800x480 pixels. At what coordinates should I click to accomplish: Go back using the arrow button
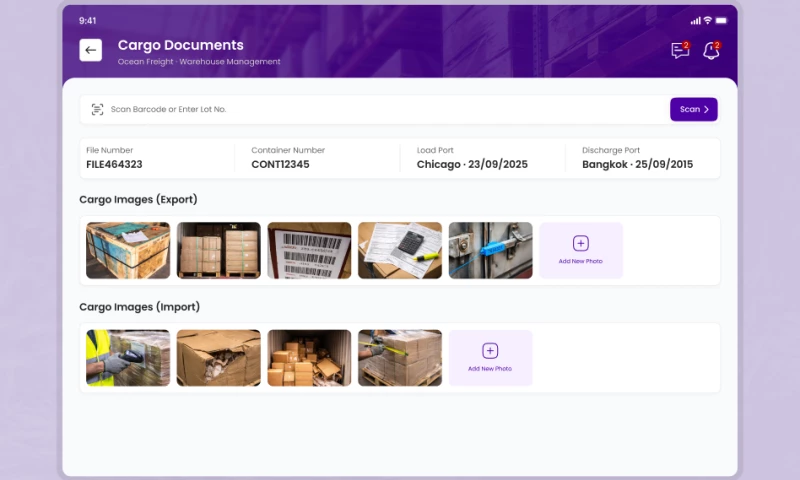90,50
